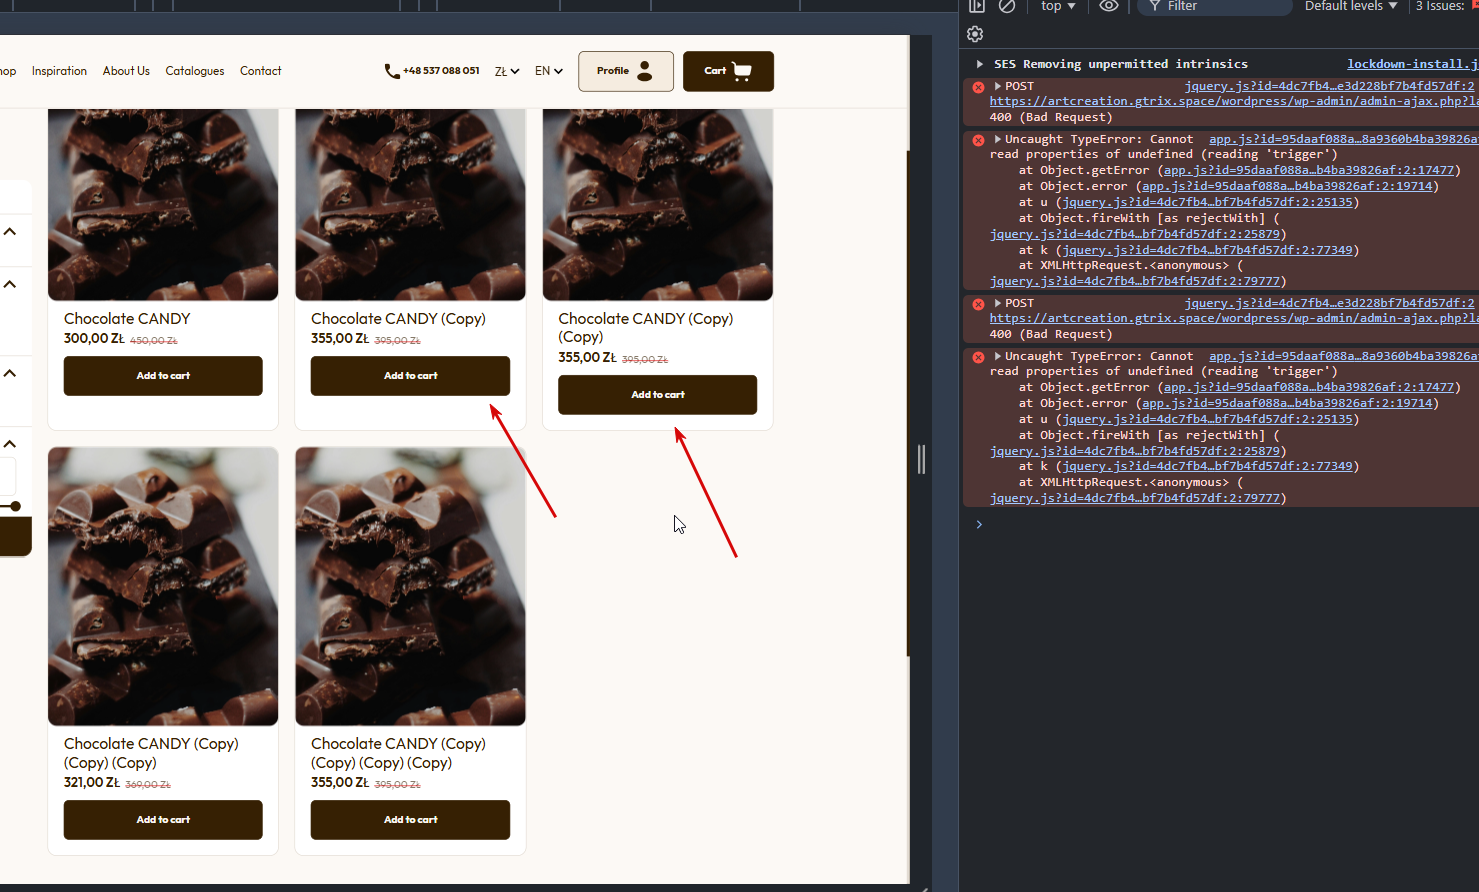The image size is (1479, 892).
Task: Open the 321,00 Zł Chocolate CANDY product image
Action: point(163,586)
